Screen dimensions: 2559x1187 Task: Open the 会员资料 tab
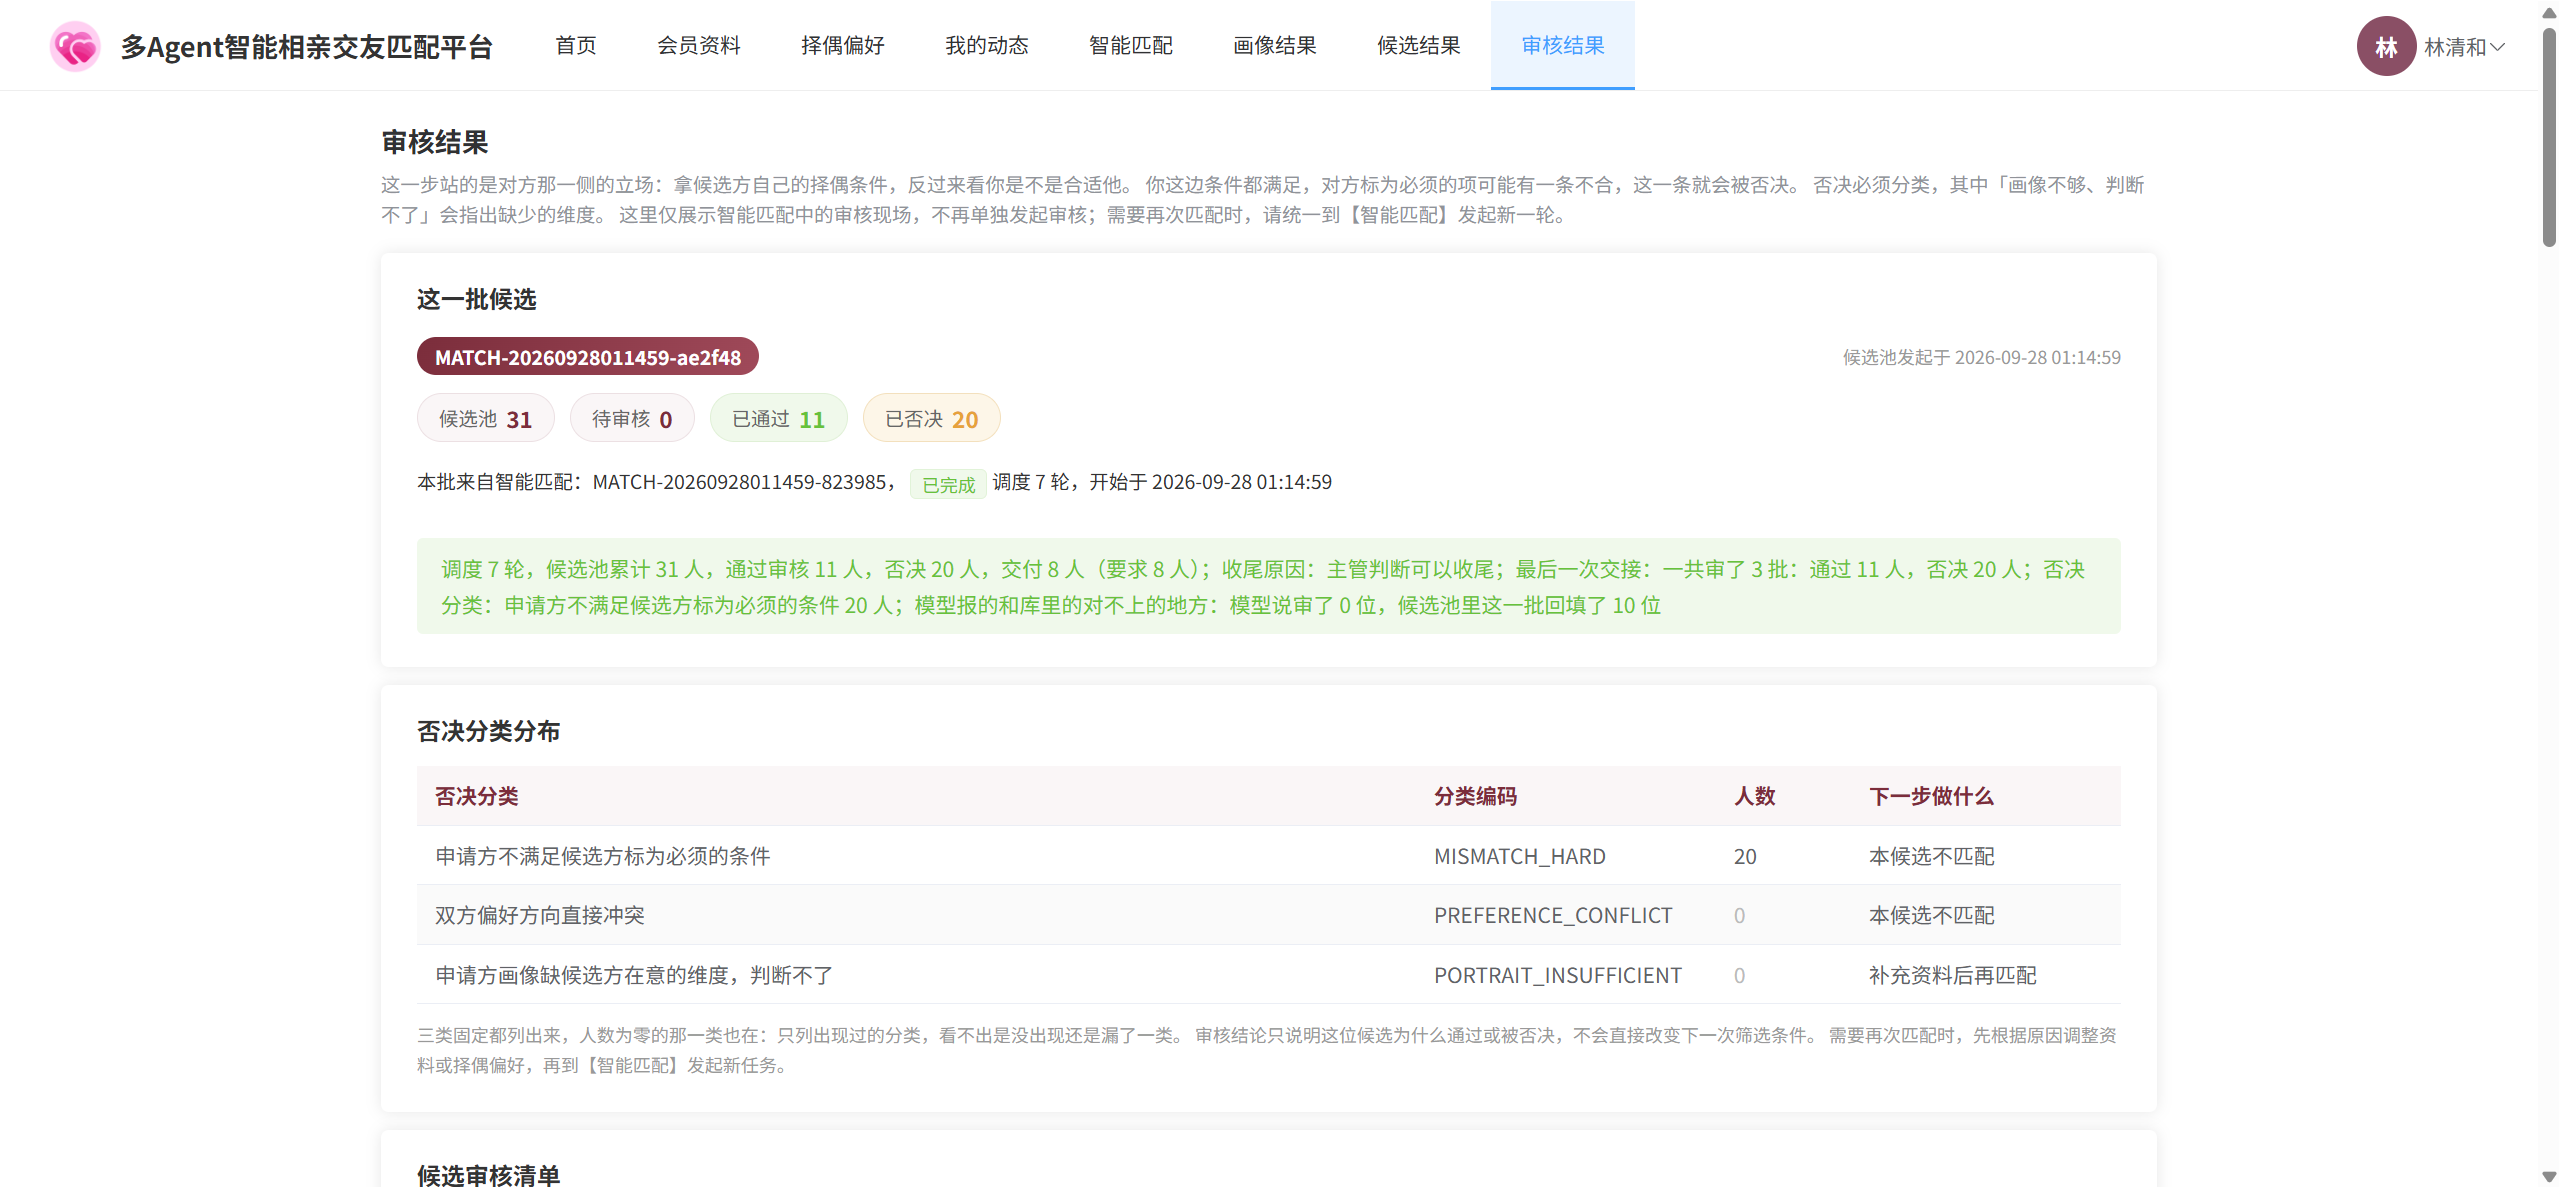tap(699, 45)
